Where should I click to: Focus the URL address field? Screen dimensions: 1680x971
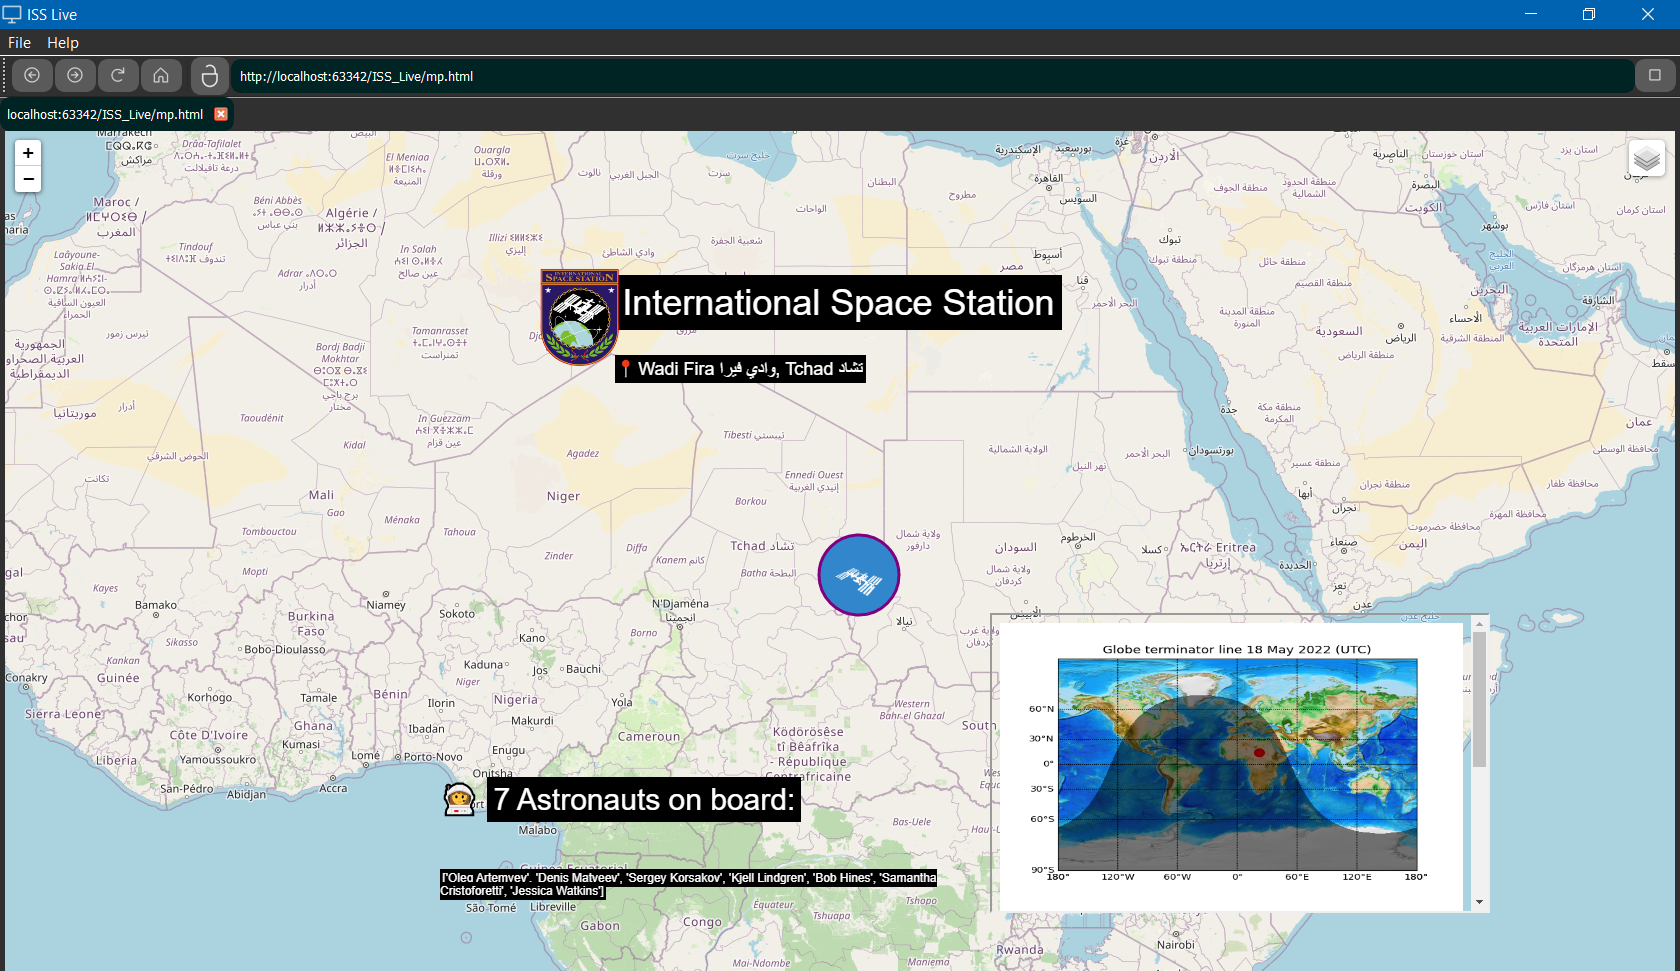coord(932,76)
